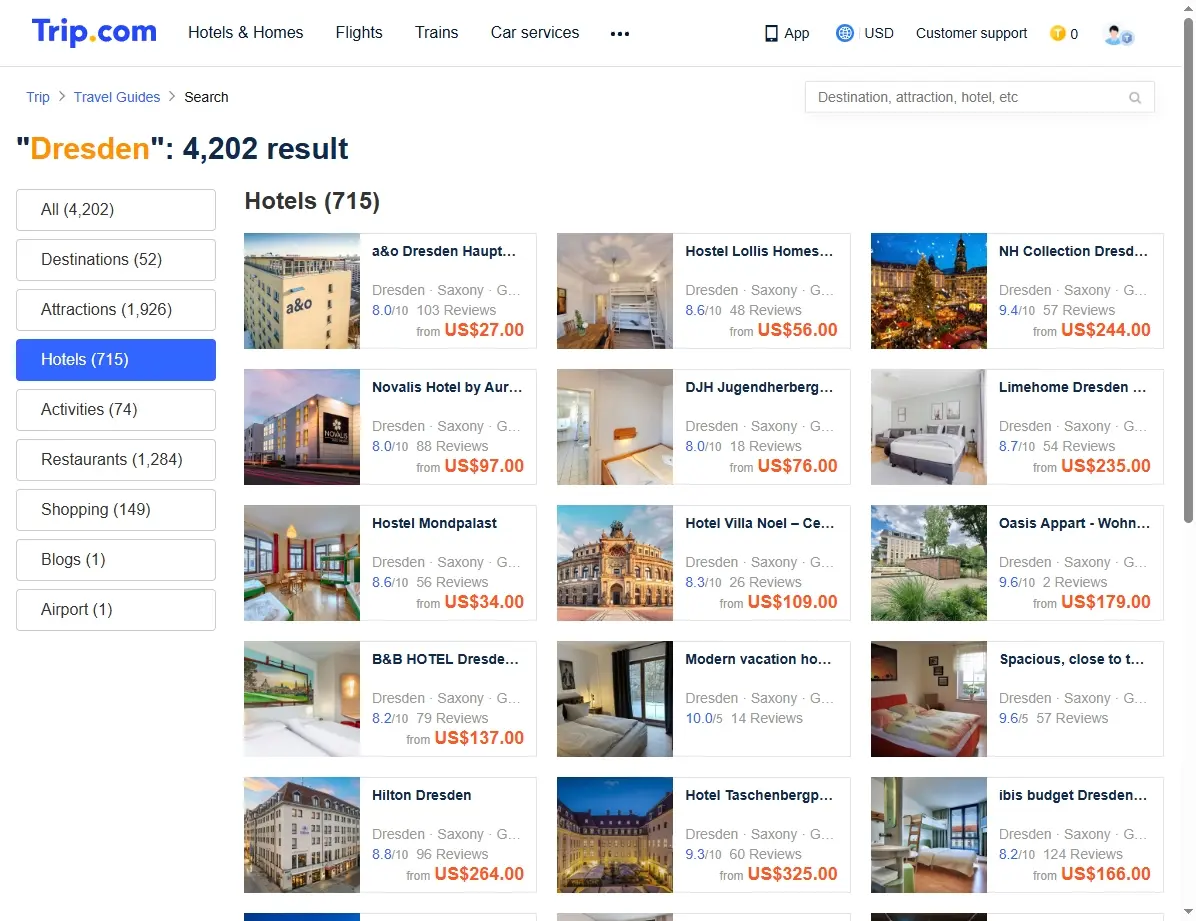Image resolution: width=1196 pixels, height=921 pixels.
Task: Open Customer support link
Action: [x=971, y=33]
